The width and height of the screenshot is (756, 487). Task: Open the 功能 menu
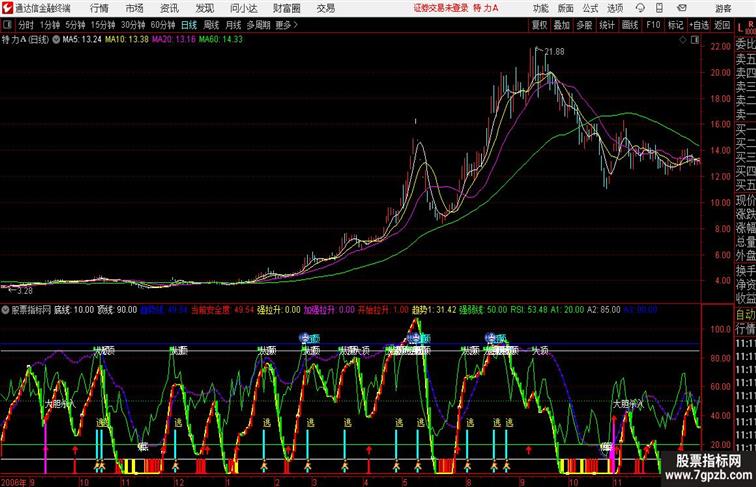pos(541,8)
